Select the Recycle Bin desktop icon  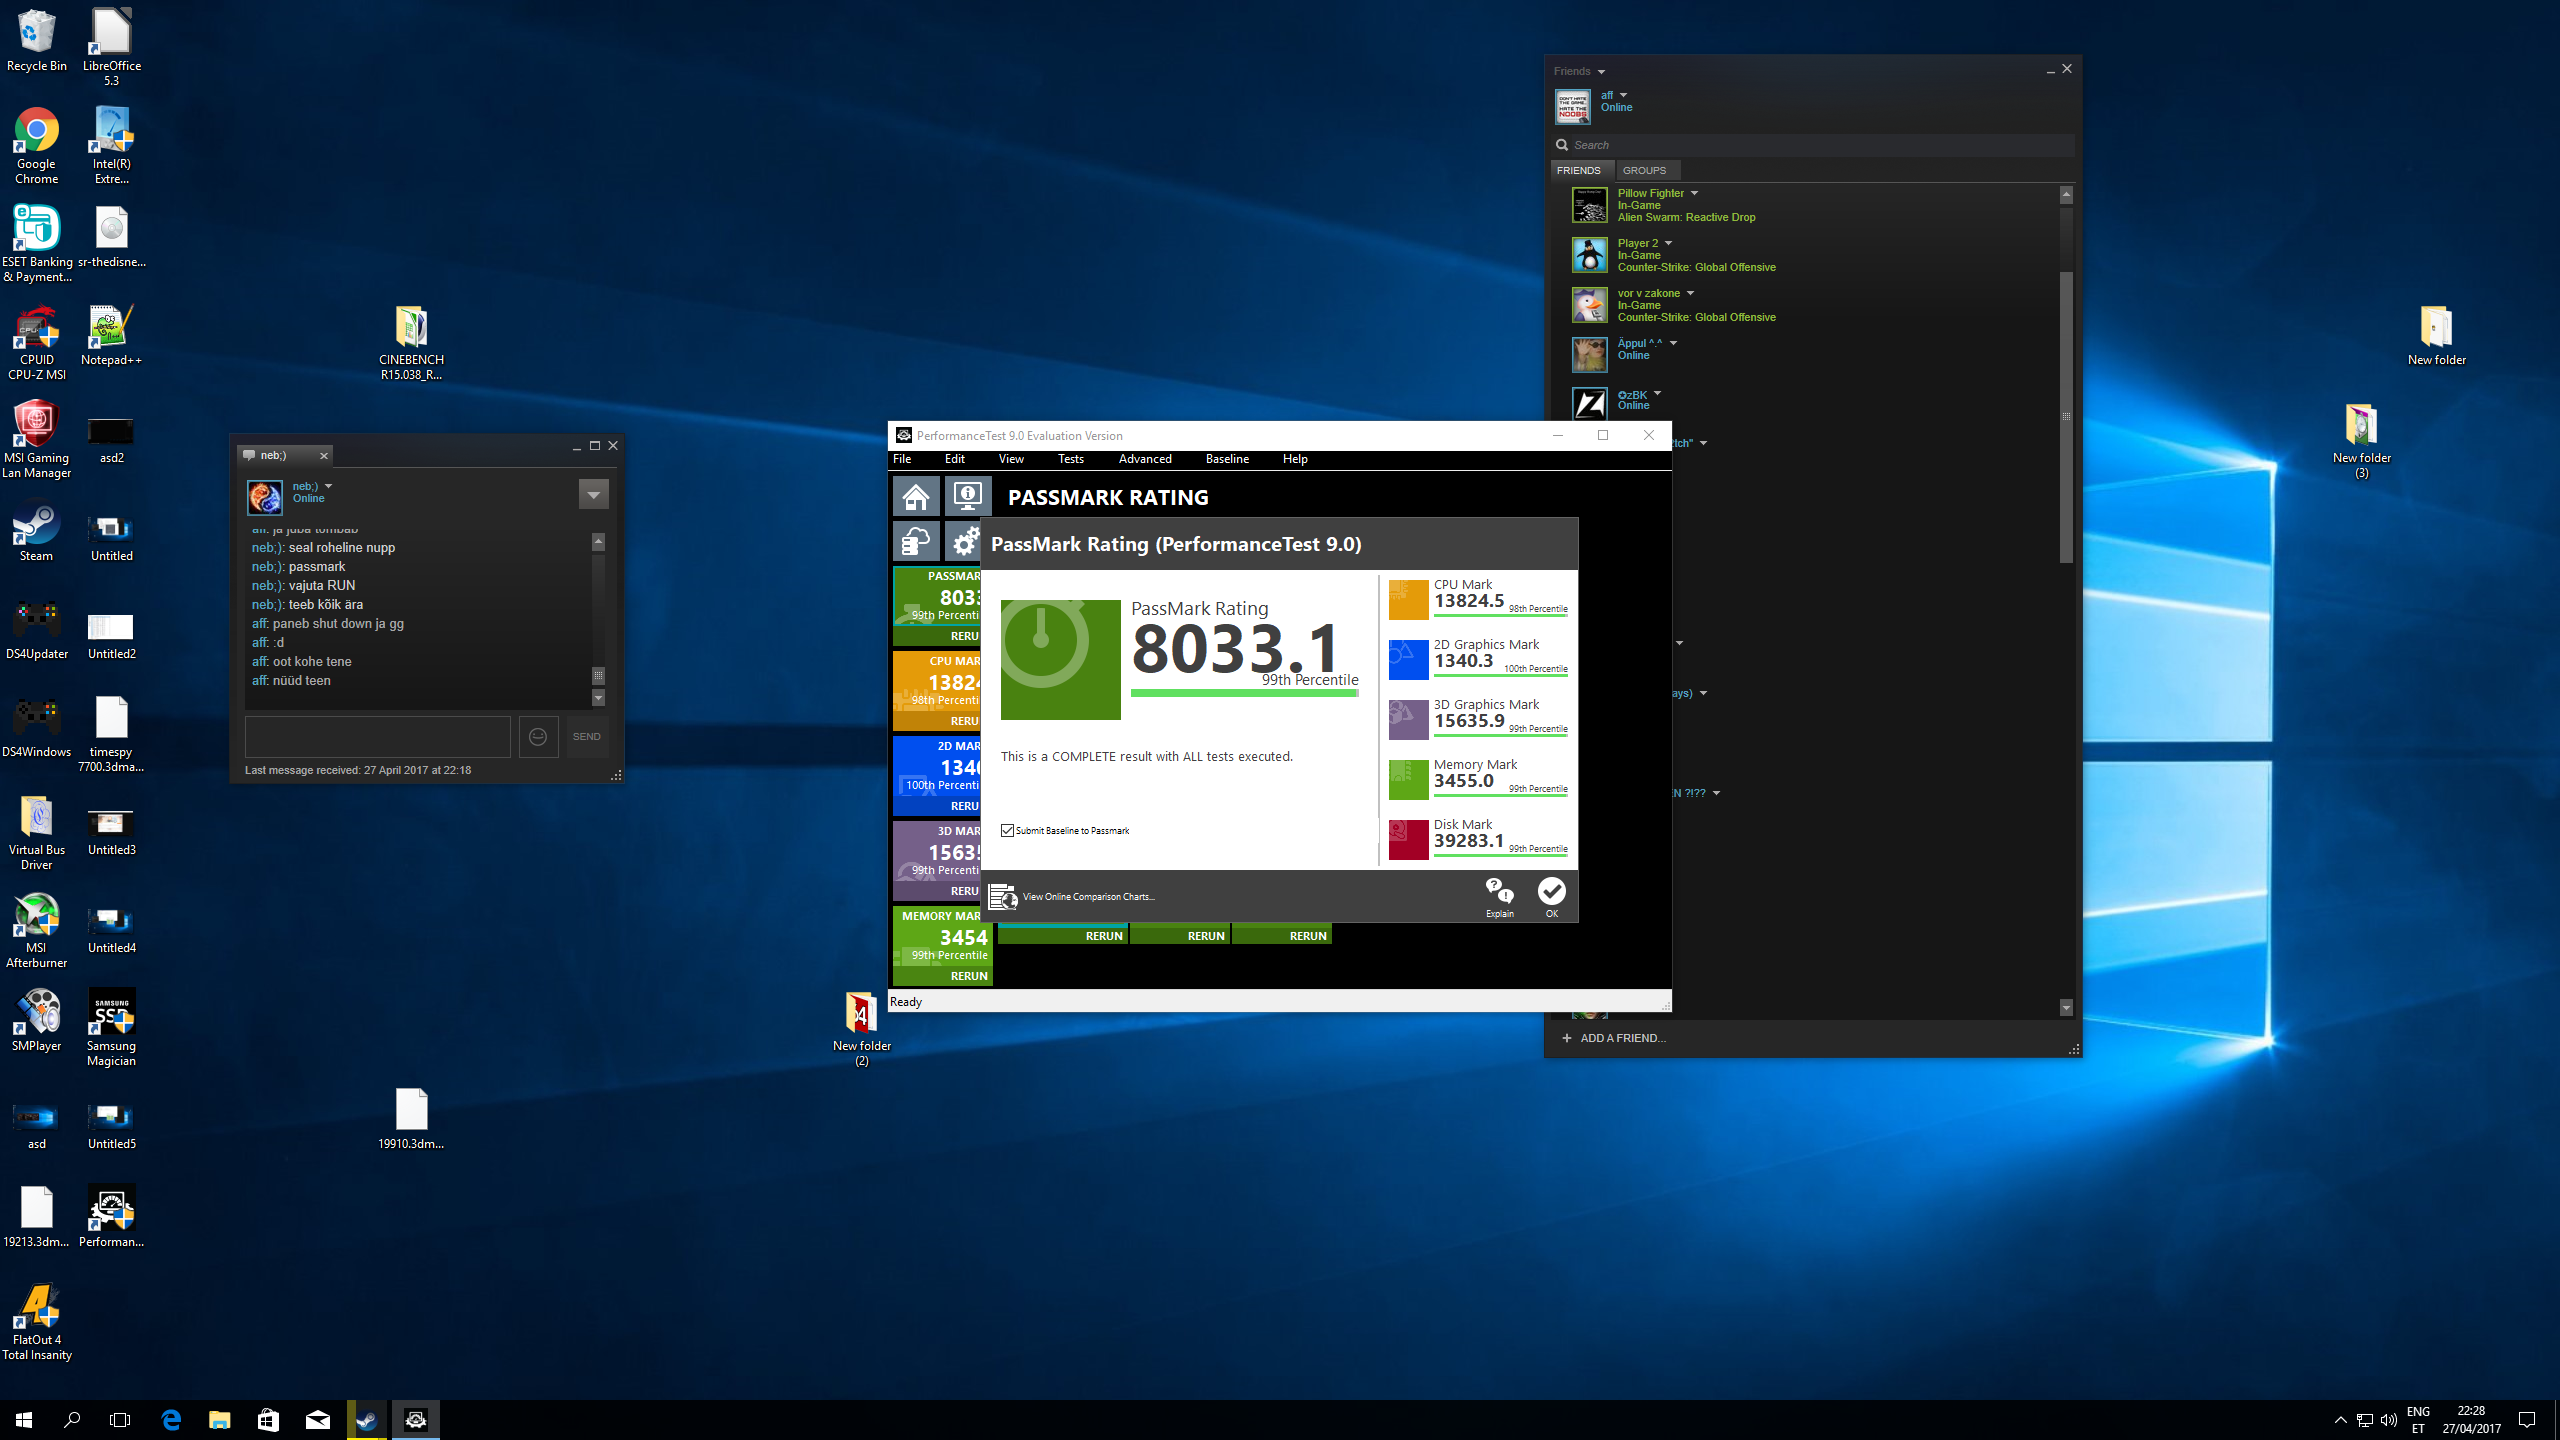(x=37, y=40)
